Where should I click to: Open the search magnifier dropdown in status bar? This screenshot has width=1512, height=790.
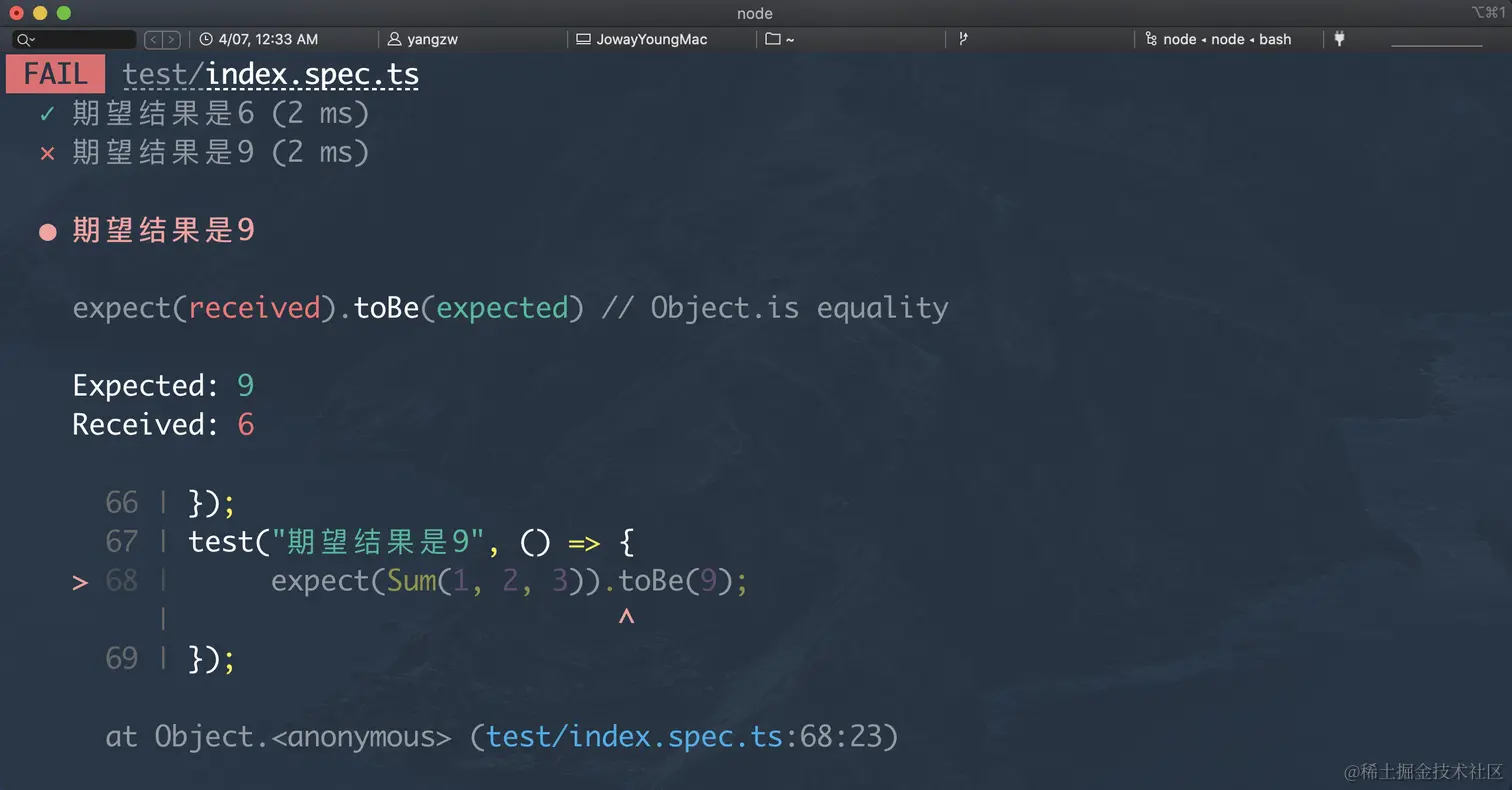click(x=25, y=40)
